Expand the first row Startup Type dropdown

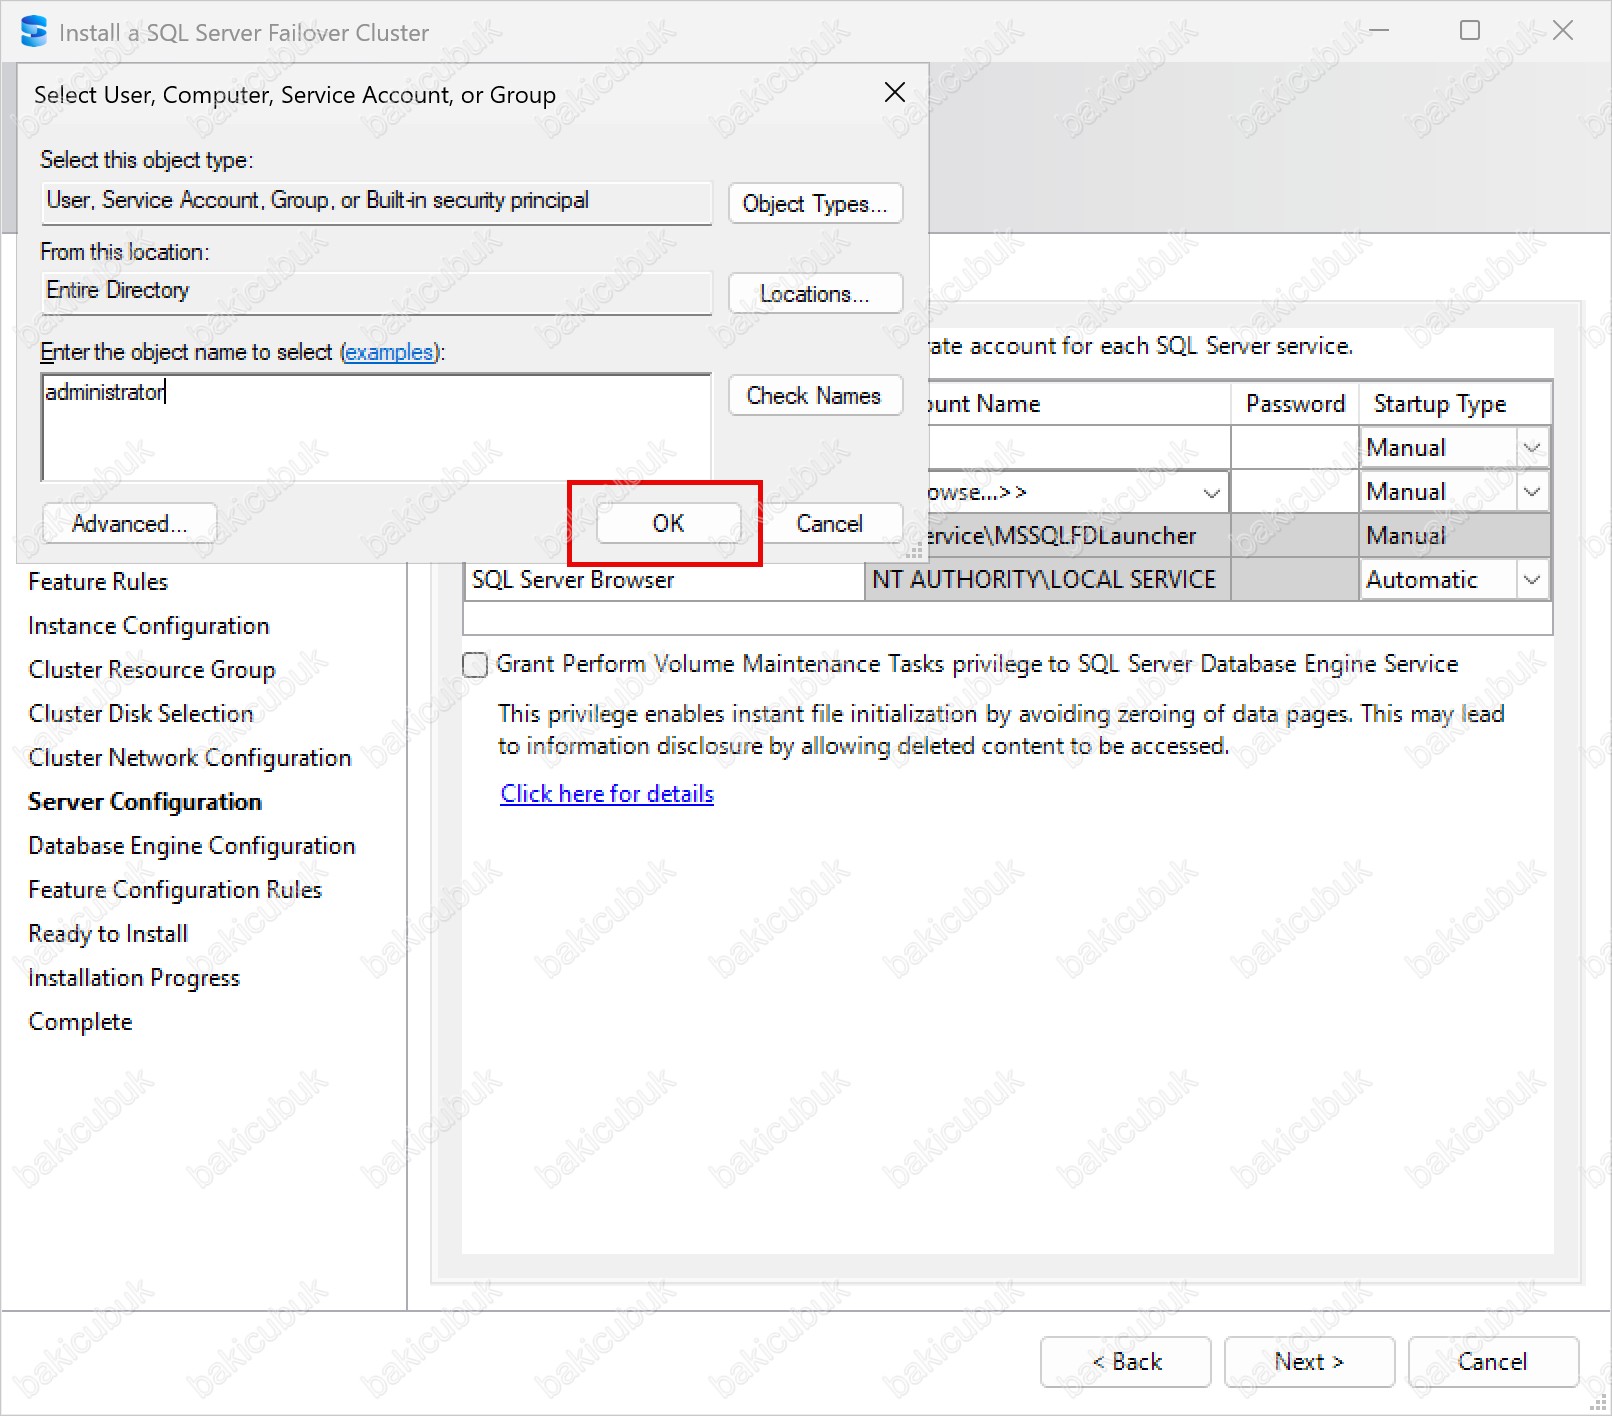coord(1531,448)
